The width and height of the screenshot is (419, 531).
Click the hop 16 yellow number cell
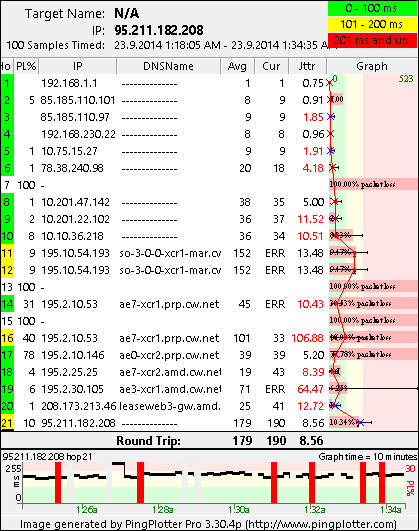[7, 338]
